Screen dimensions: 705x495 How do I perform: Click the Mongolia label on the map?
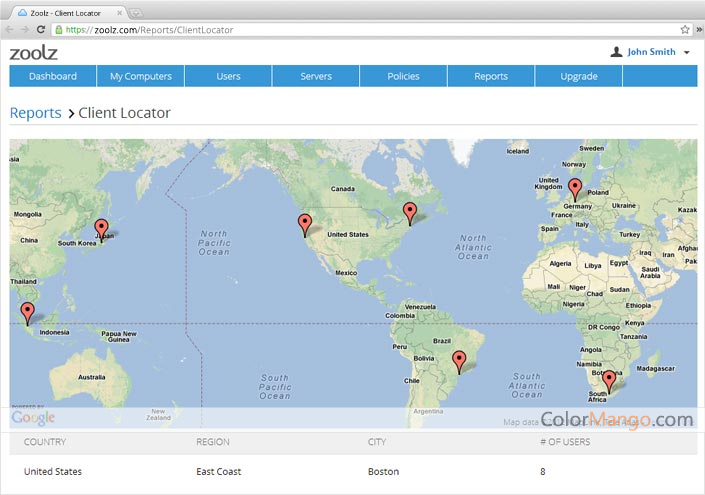27,214
